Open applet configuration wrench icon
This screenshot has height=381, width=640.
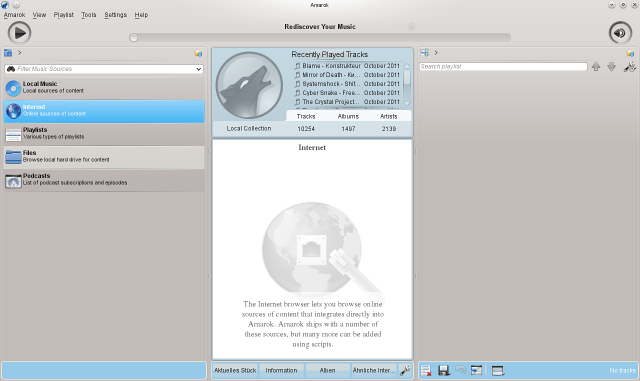pos(405,370)
